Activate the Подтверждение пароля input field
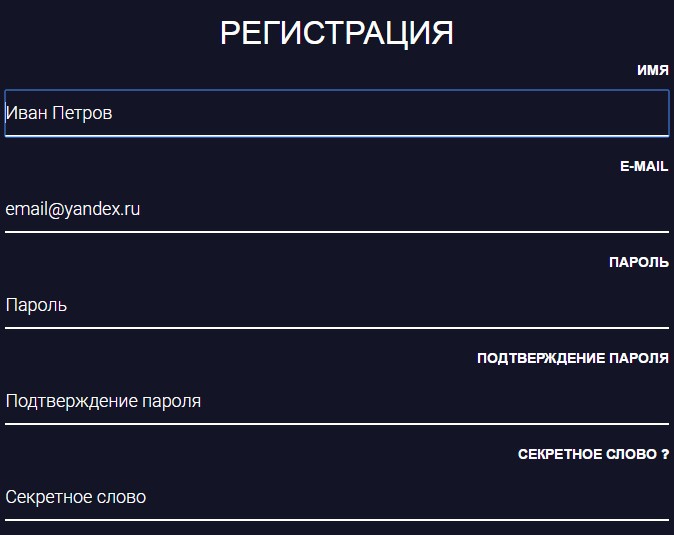The image size is (674, 535). 337,401
